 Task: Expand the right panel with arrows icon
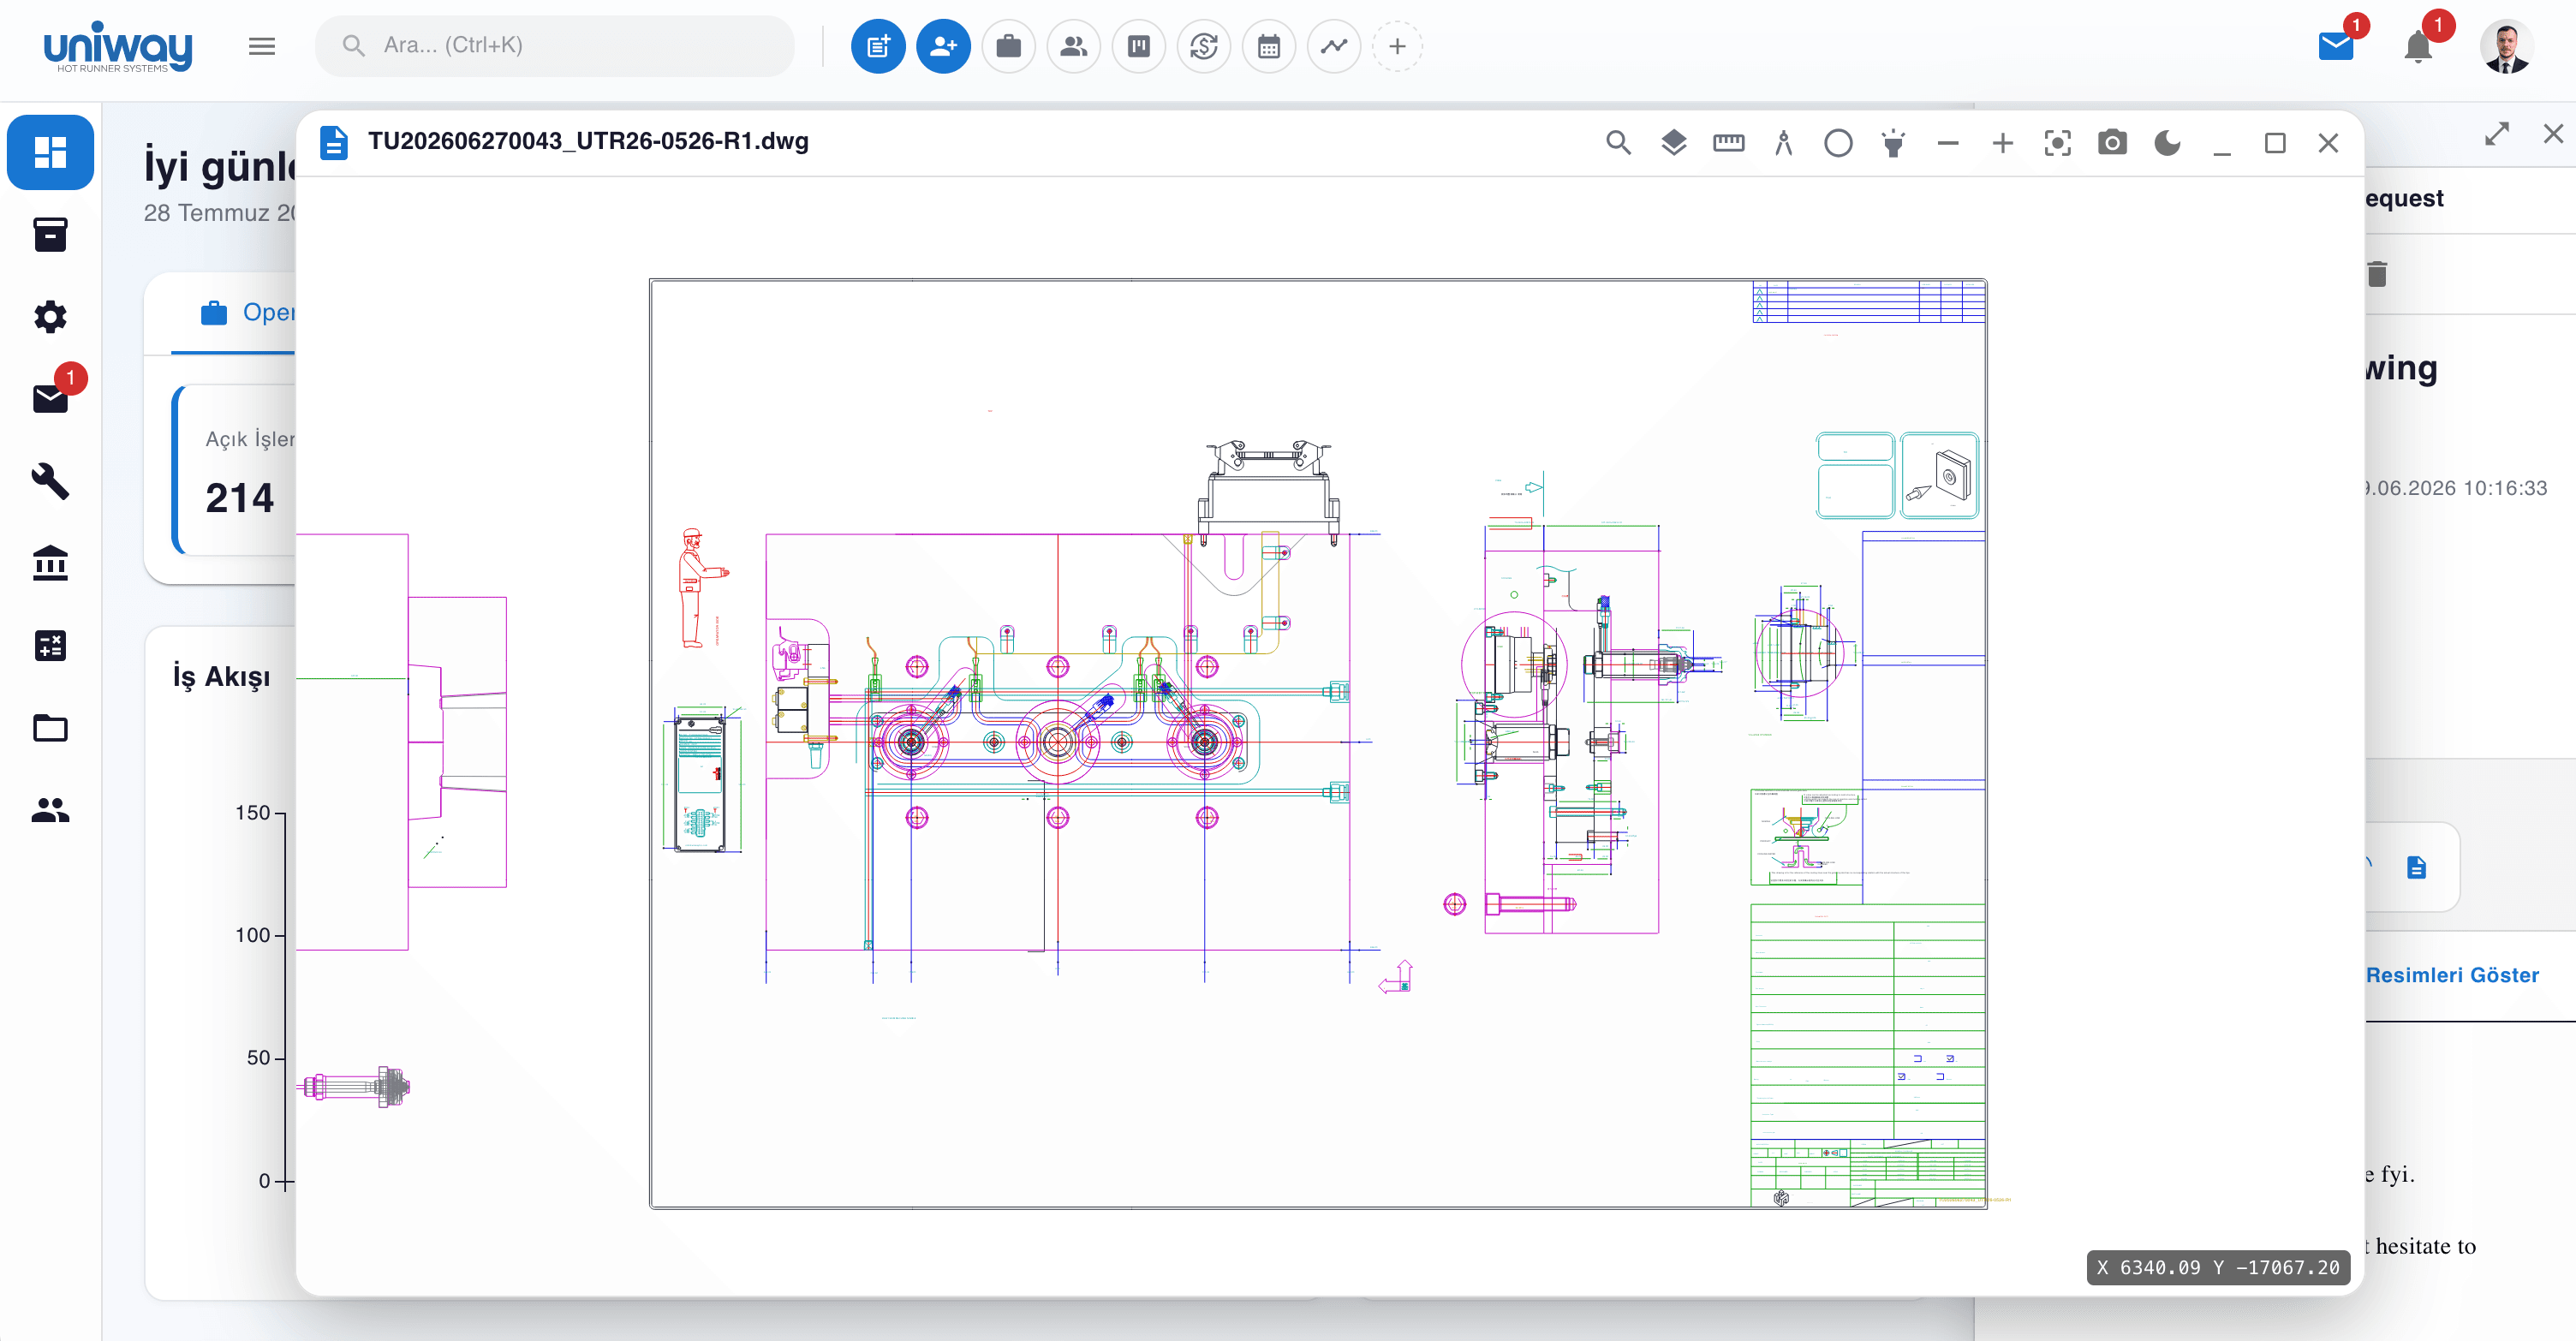2497,134
